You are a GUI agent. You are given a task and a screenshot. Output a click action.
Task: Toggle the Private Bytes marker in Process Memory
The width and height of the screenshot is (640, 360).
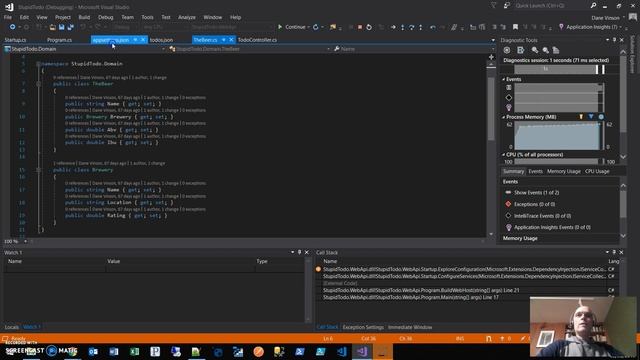[601, 117]
